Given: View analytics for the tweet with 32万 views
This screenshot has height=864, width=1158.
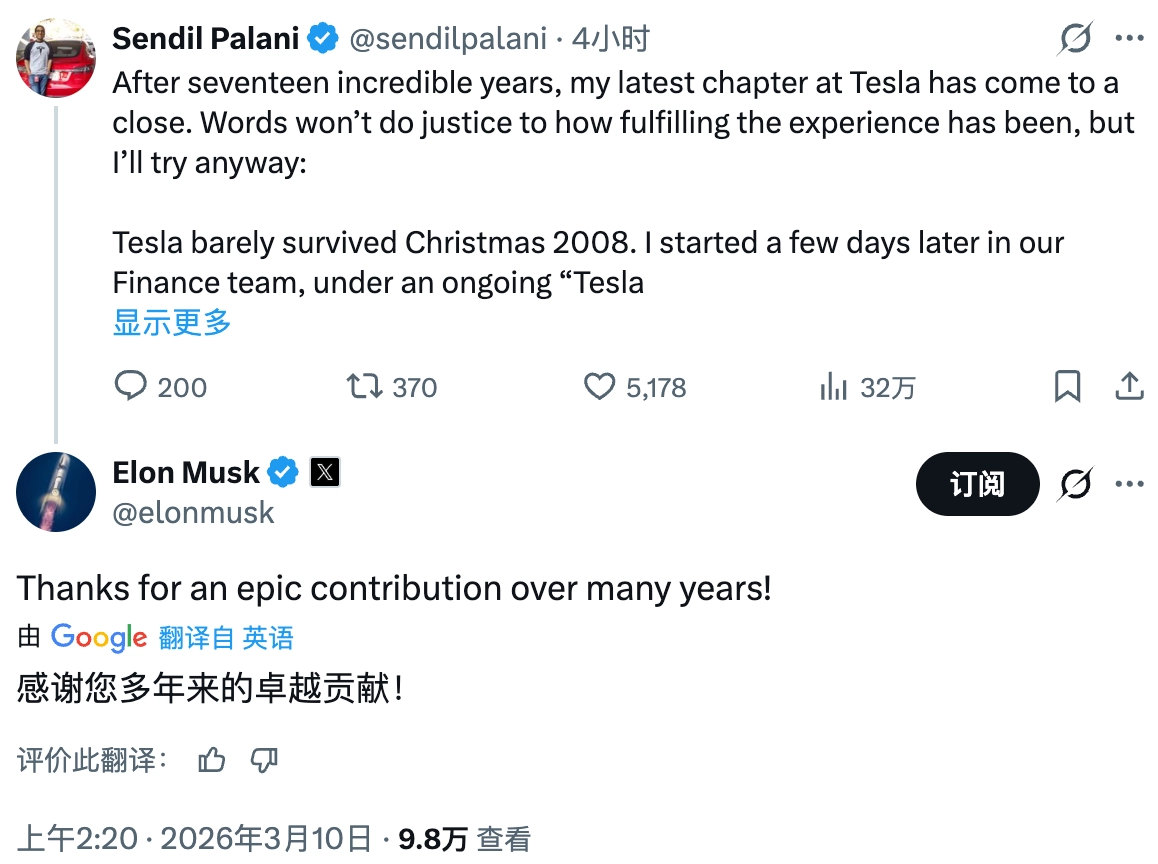Looking at the screenshot, I should (838, 387).
